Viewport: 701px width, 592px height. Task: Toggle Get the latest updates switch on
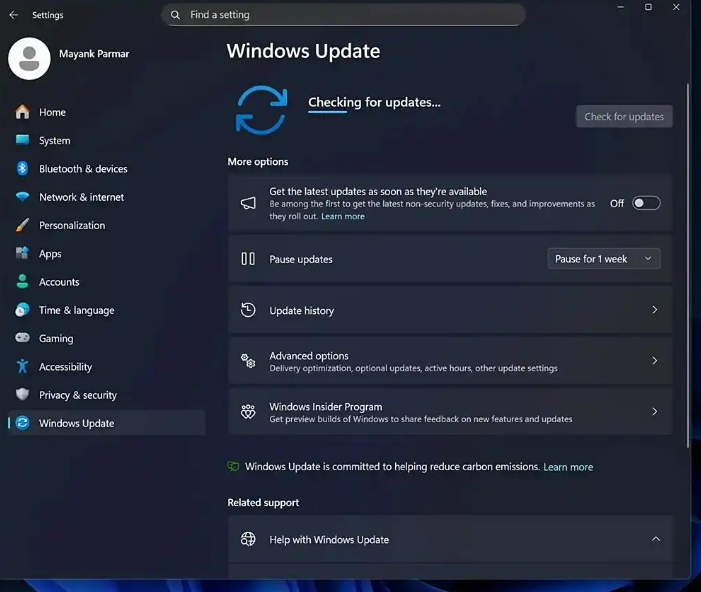click(646, 203)
